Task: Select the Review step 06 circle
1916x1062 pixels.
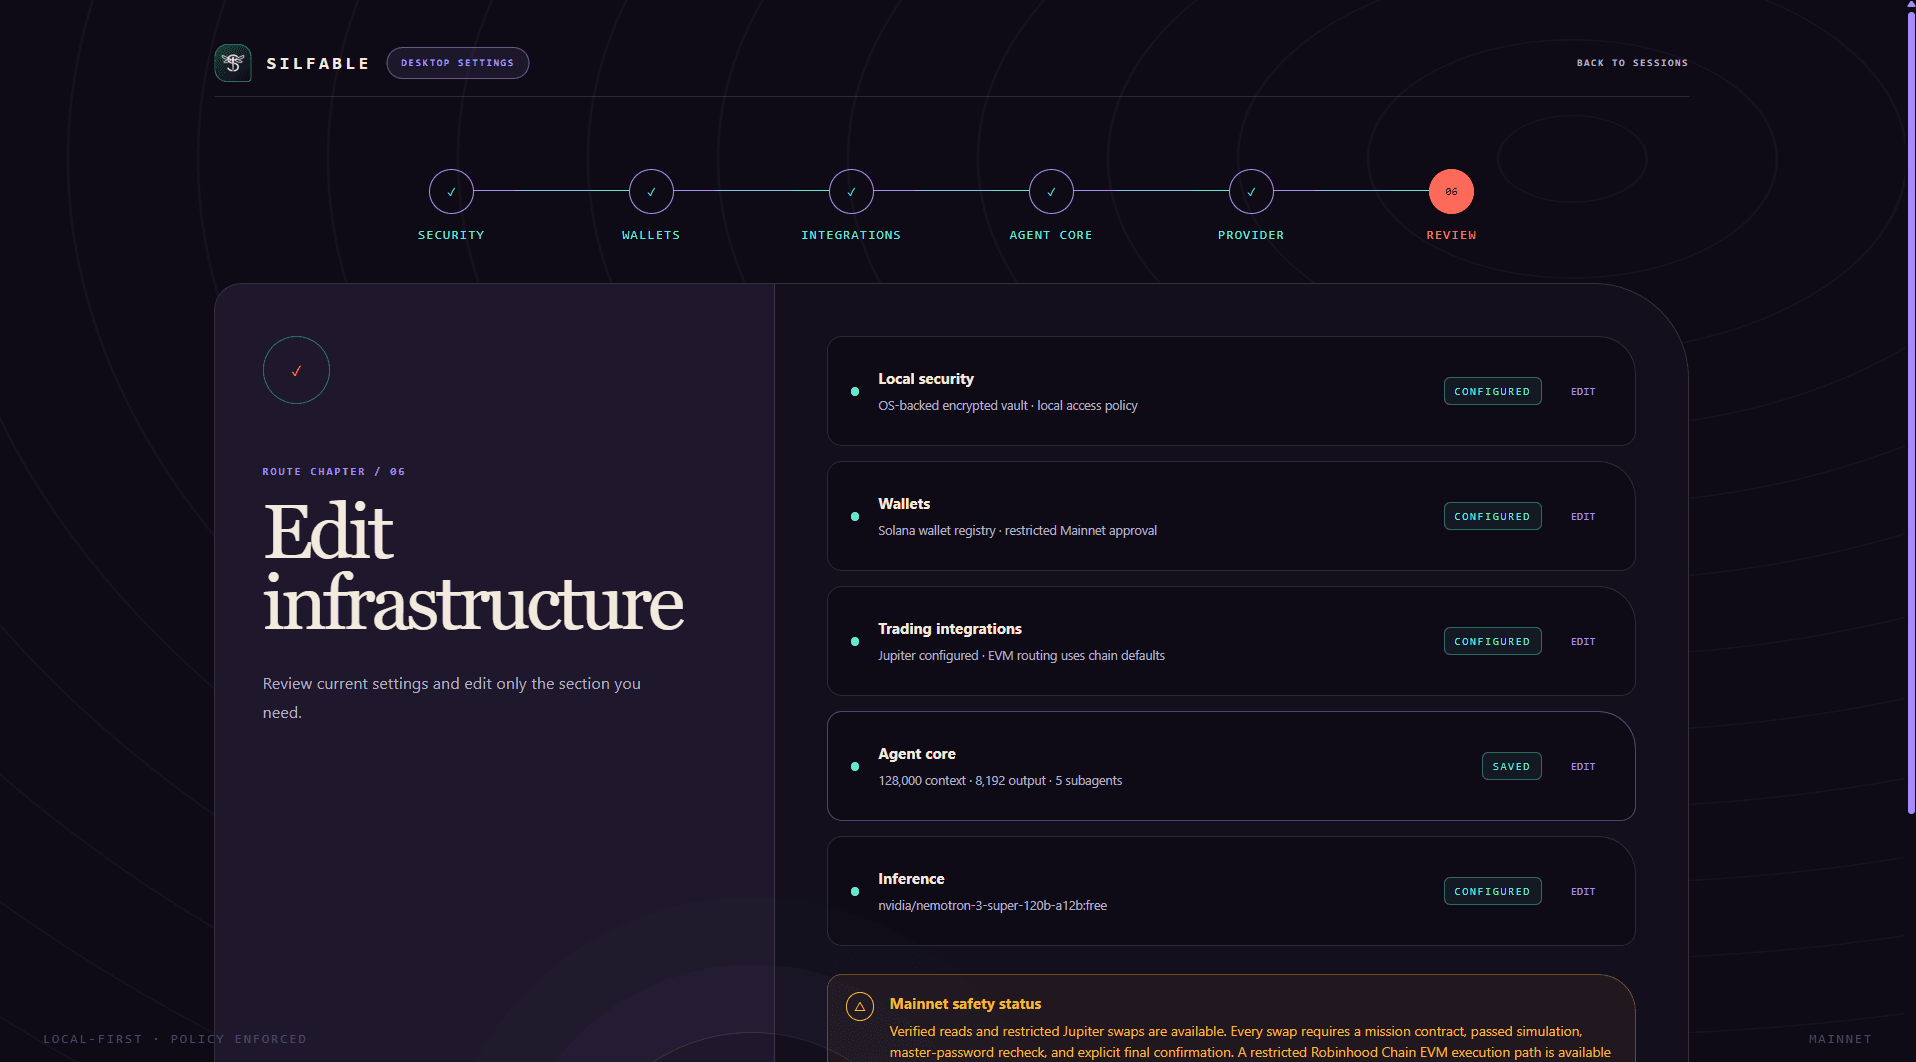Action: tap(1451, 191)
